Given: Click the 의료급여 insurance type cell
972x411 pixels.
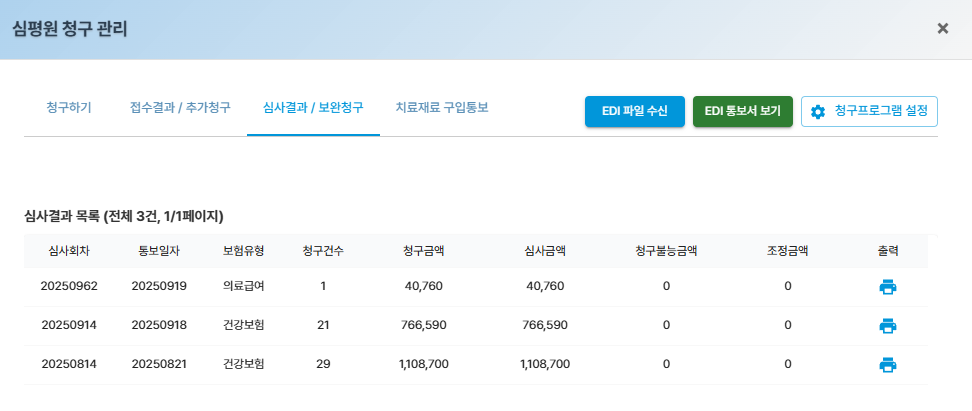Looking at the screenshot, I should pos(244,287).
